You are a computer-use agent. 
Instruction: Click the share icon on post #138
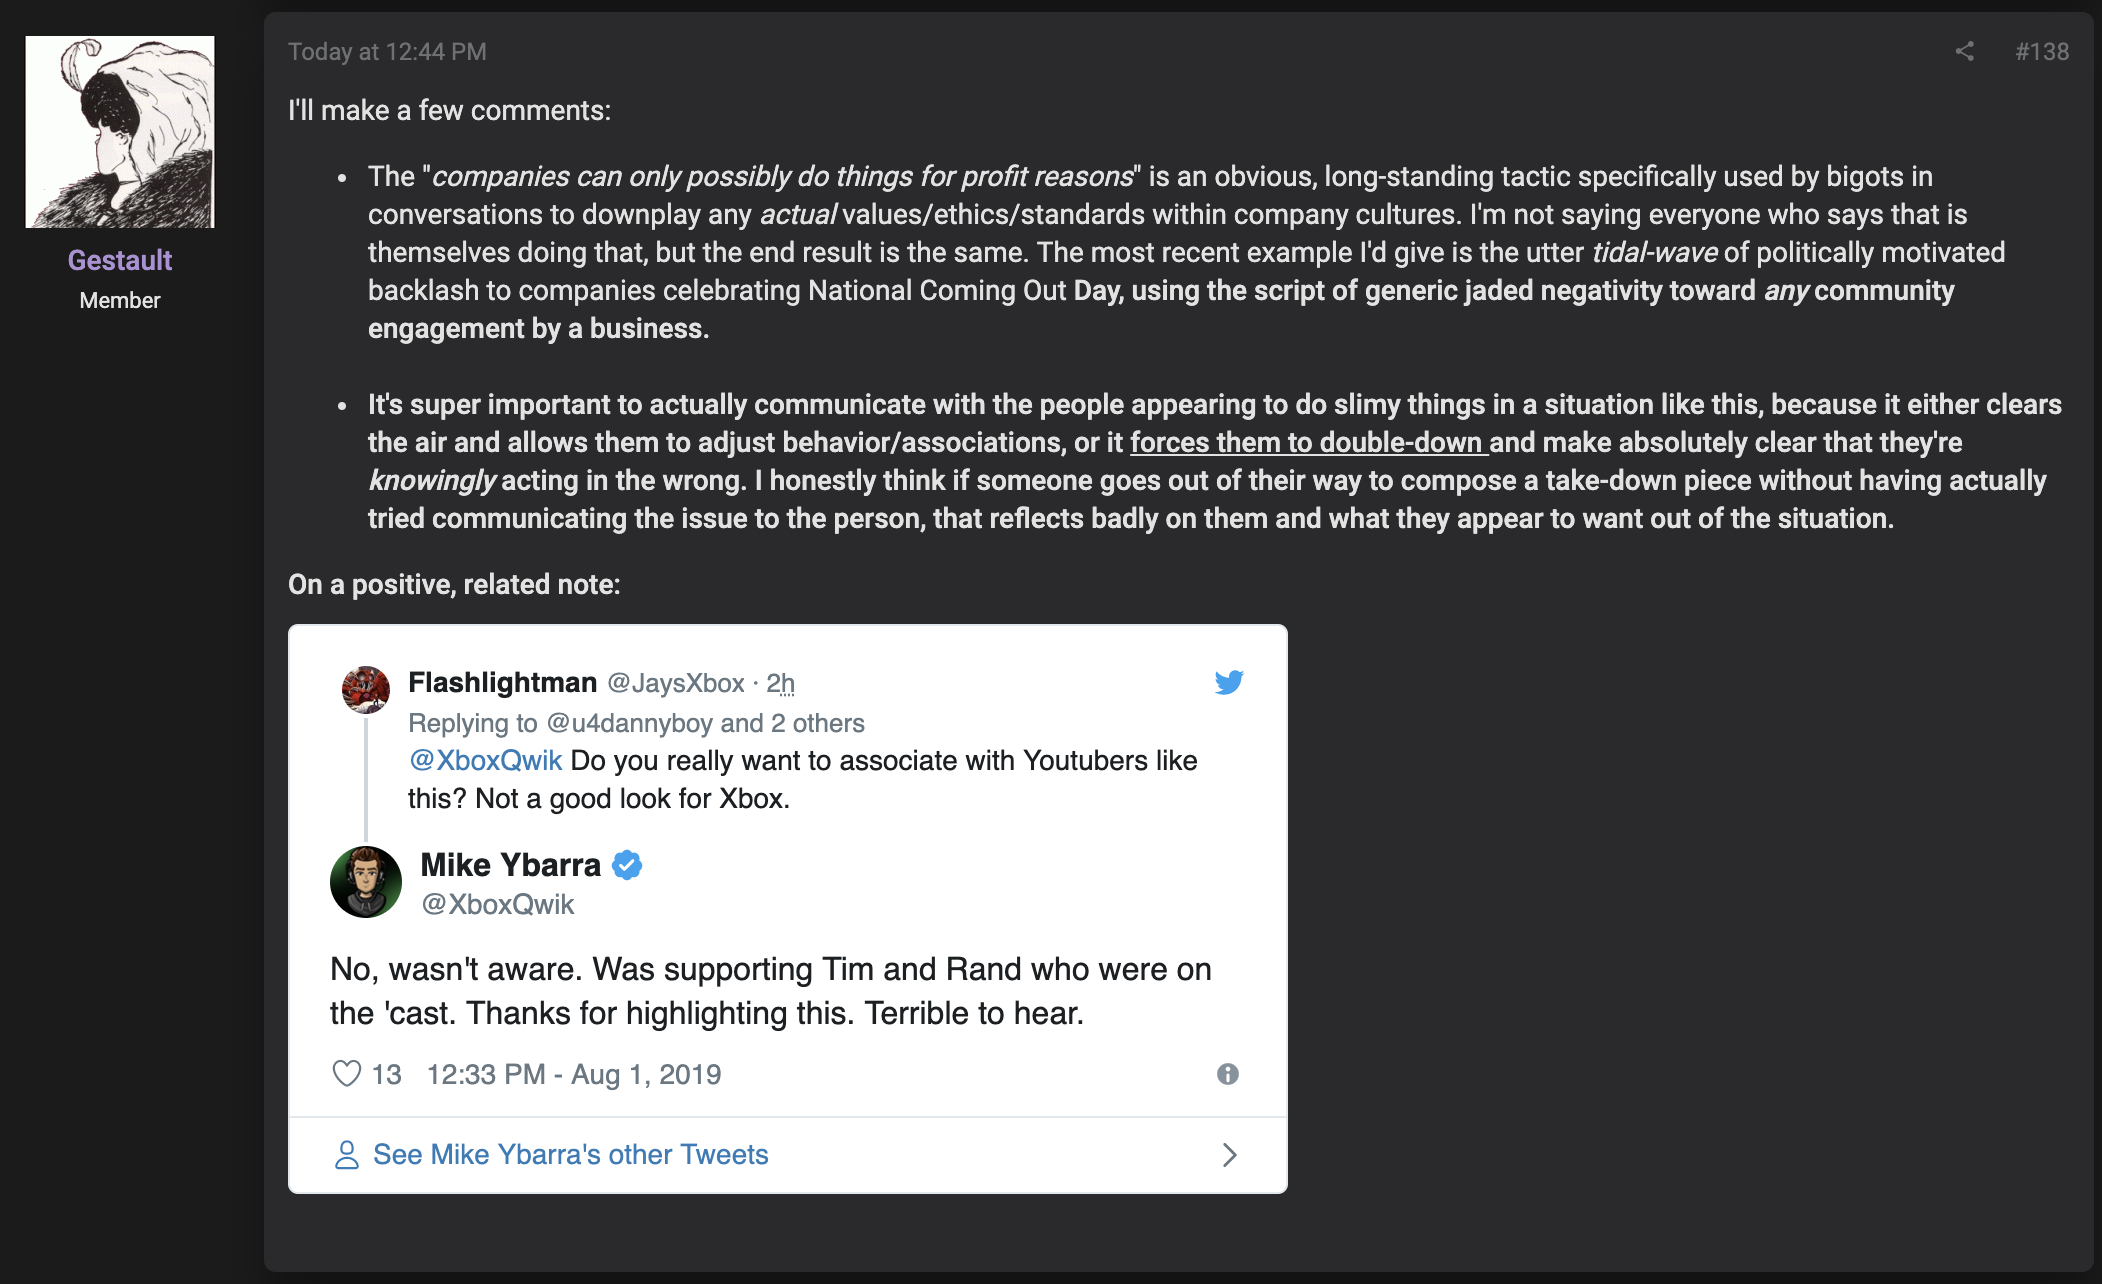click(1964, 51)
